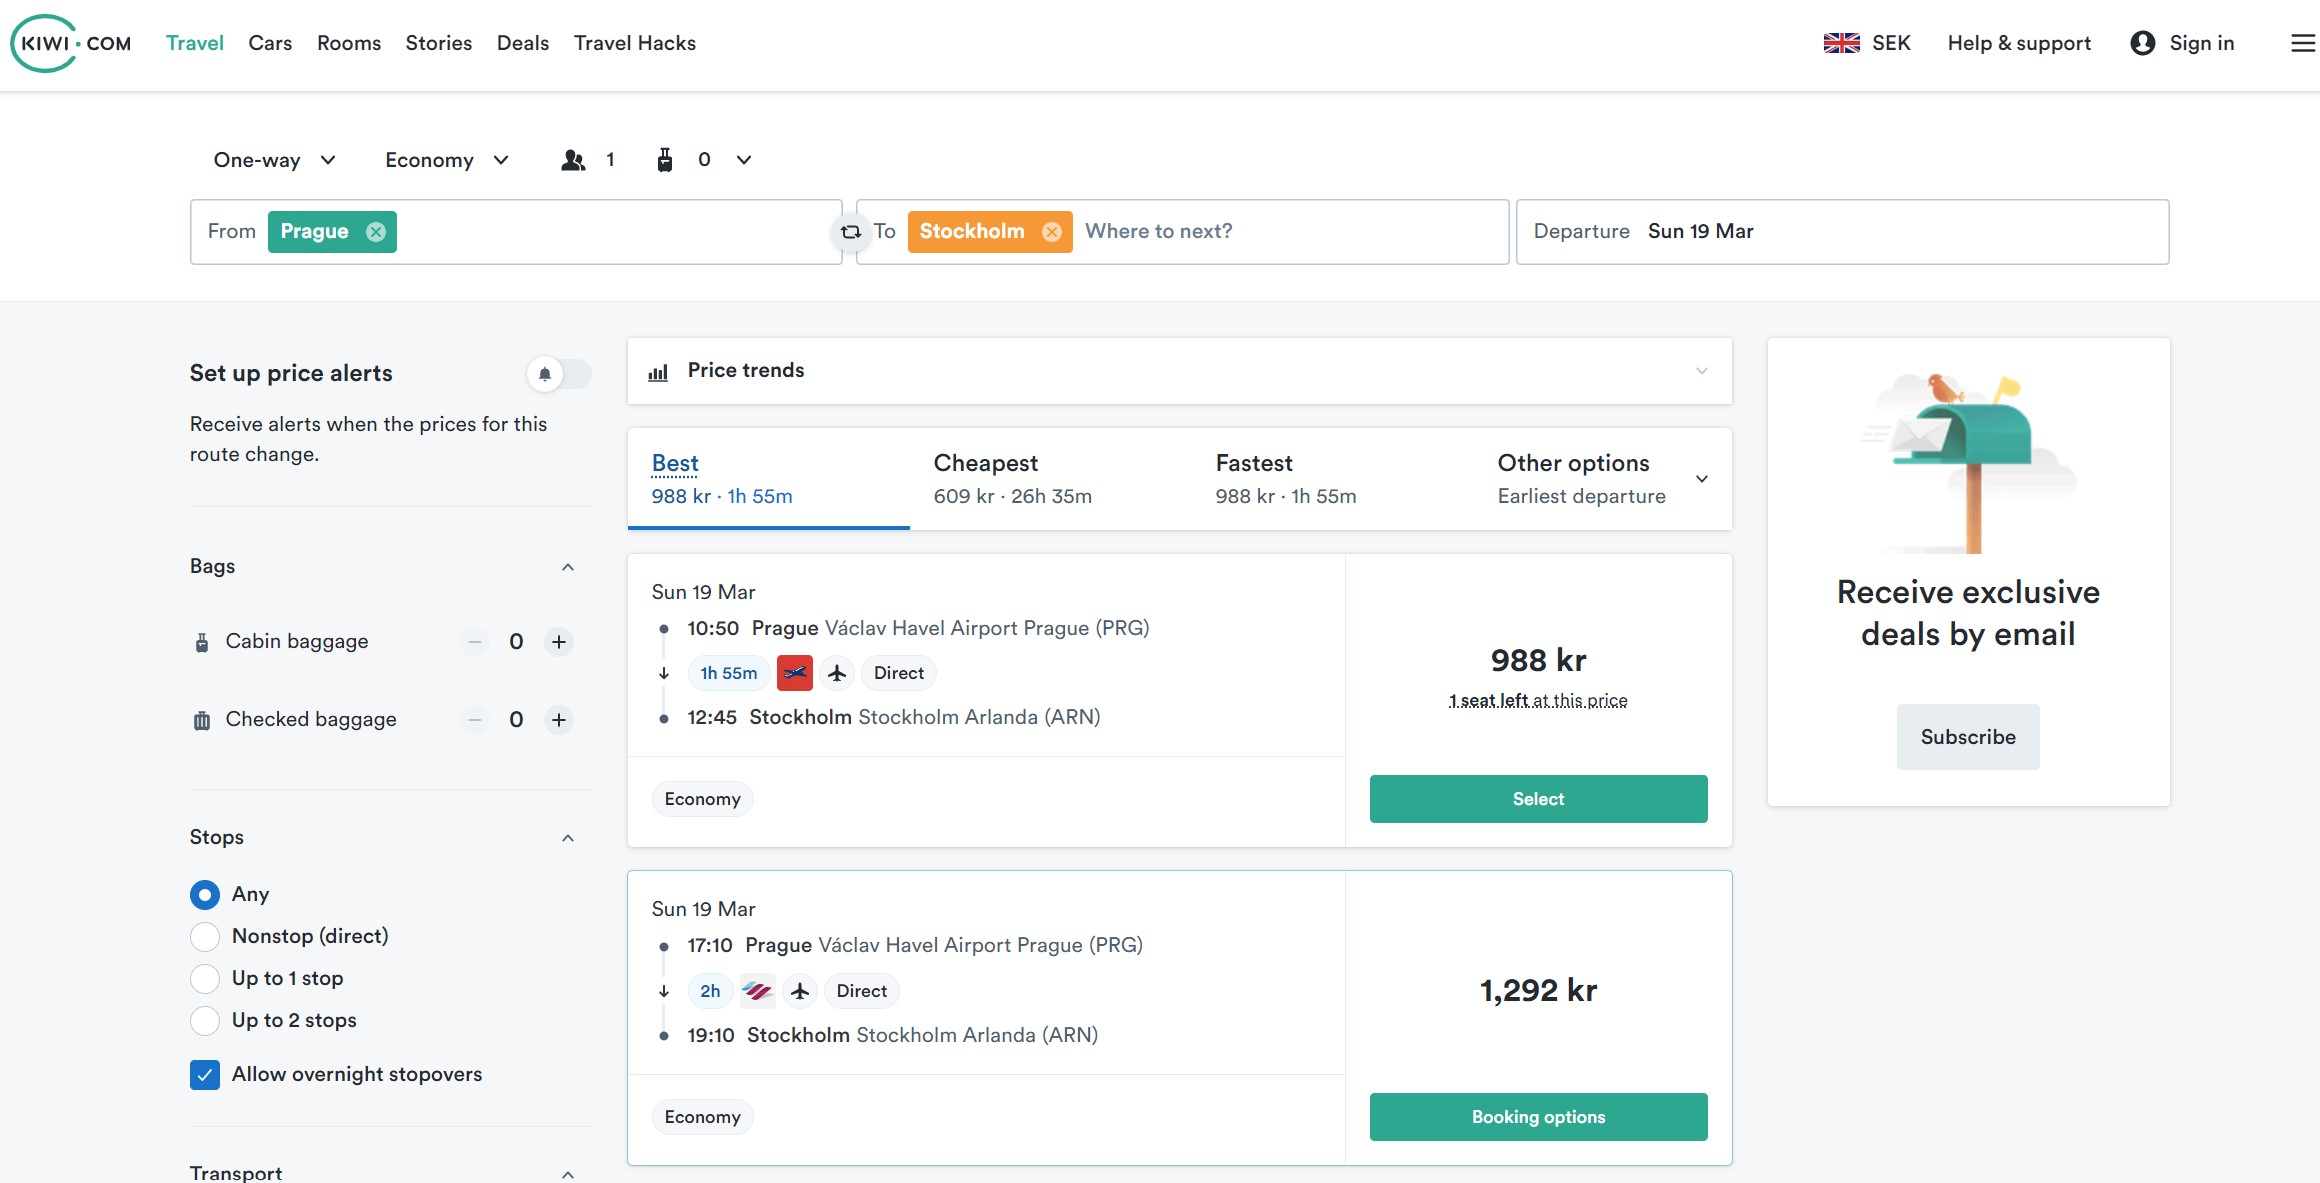The image size is (2320, 1183).
Task: Open the Deals nav item
Action: pyautogui.click(x=523, y=43)
